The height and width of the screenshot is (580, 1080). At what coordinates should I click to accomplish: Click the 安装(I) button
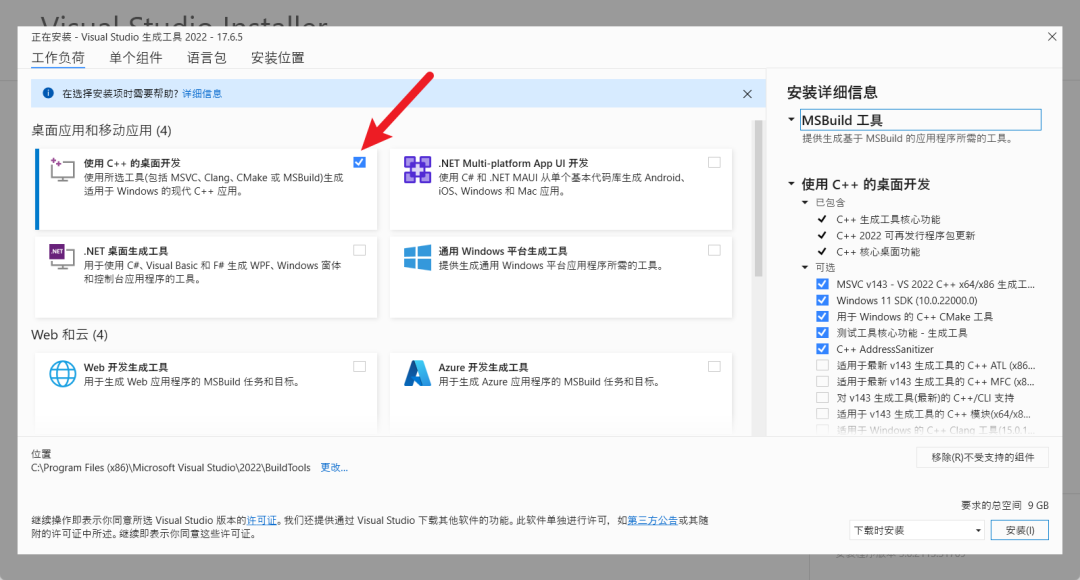[1019, 530]
